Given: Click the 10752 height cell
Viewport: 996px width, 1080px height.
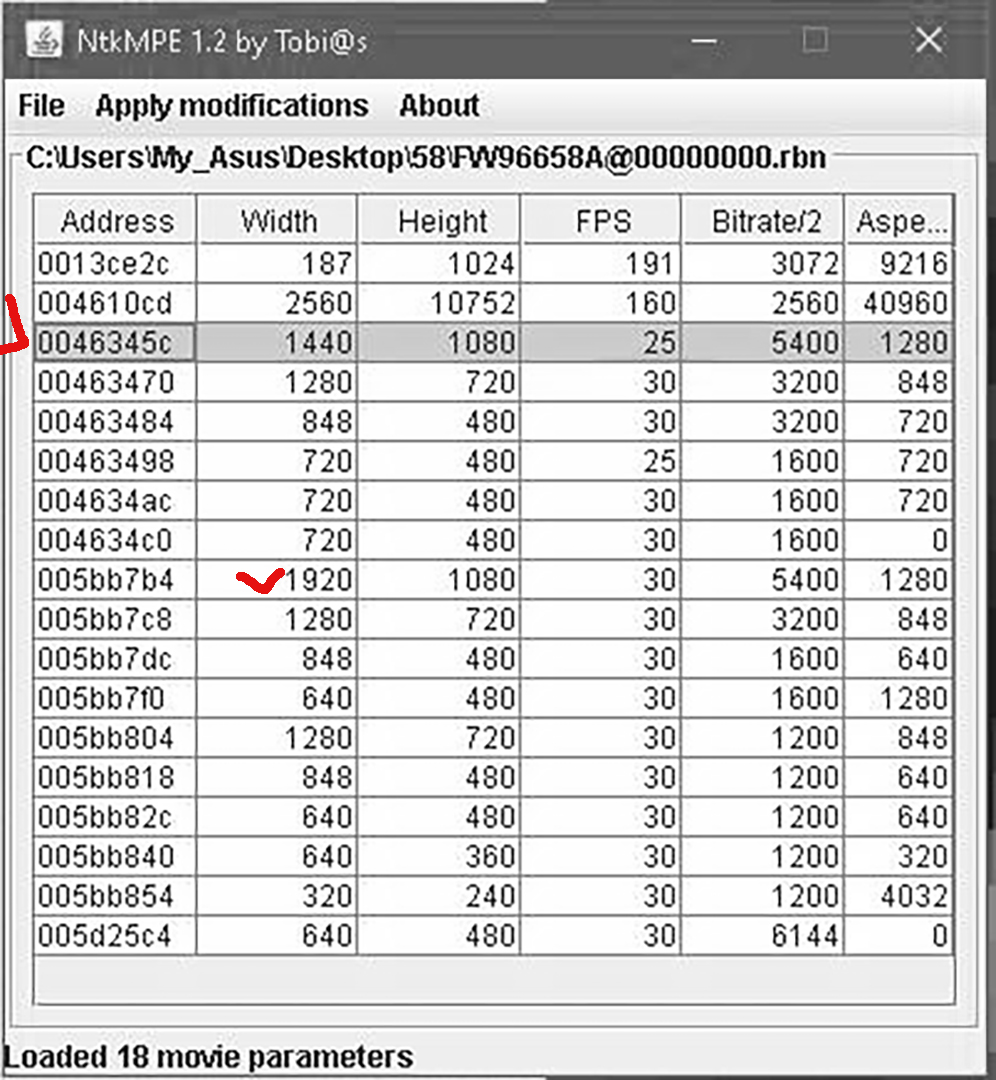Looking at the screenshot, I should 472,303.
